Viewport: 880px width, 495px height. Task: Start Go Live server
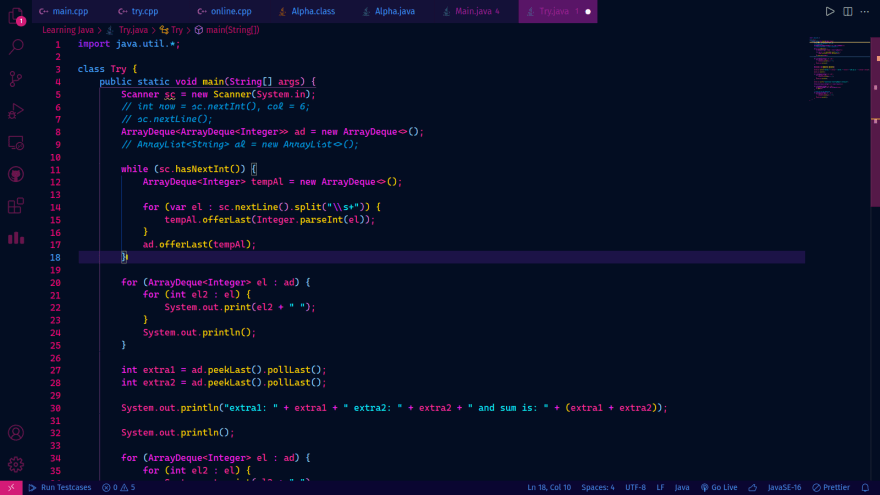719,488
